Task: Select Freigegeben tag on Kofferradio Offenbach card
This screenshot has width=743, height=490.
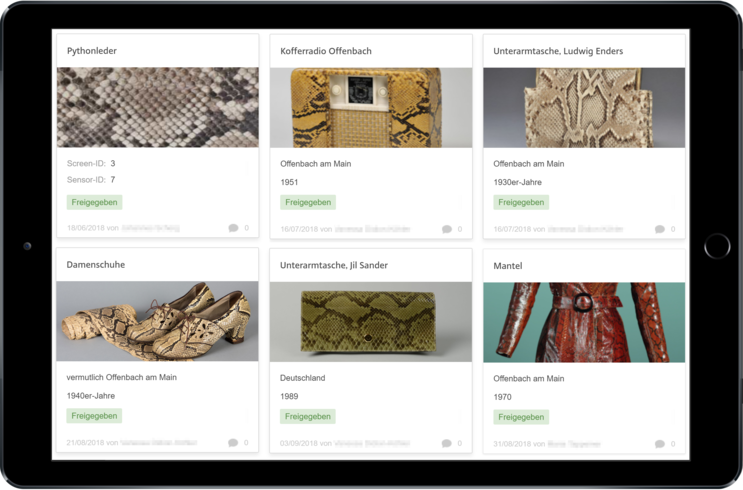Action: (x=307, y=202)
